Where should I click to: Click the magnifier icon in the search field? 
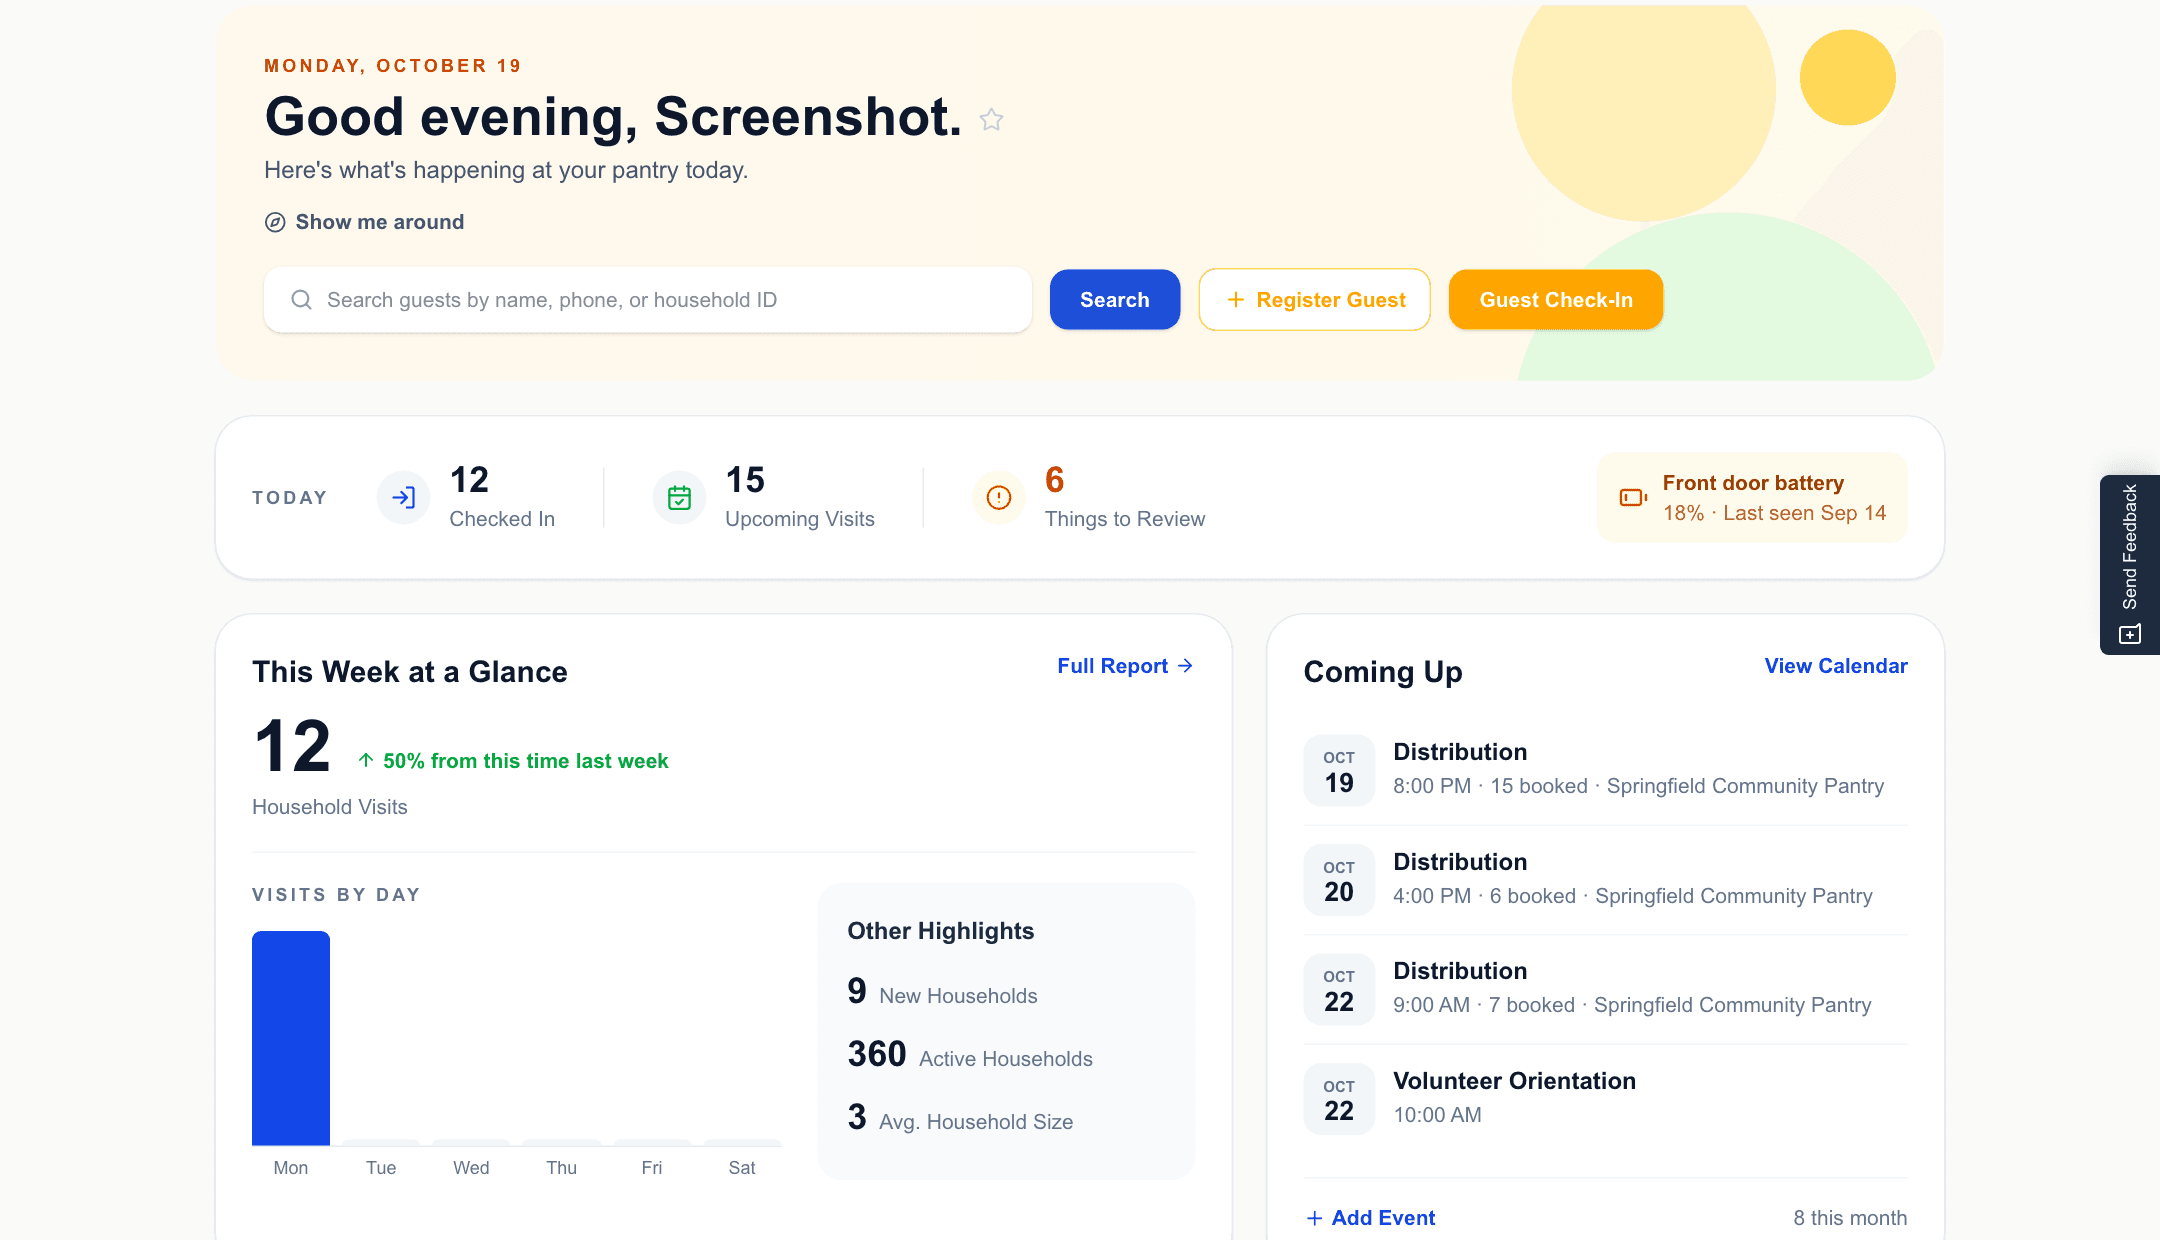click(301, 300)
